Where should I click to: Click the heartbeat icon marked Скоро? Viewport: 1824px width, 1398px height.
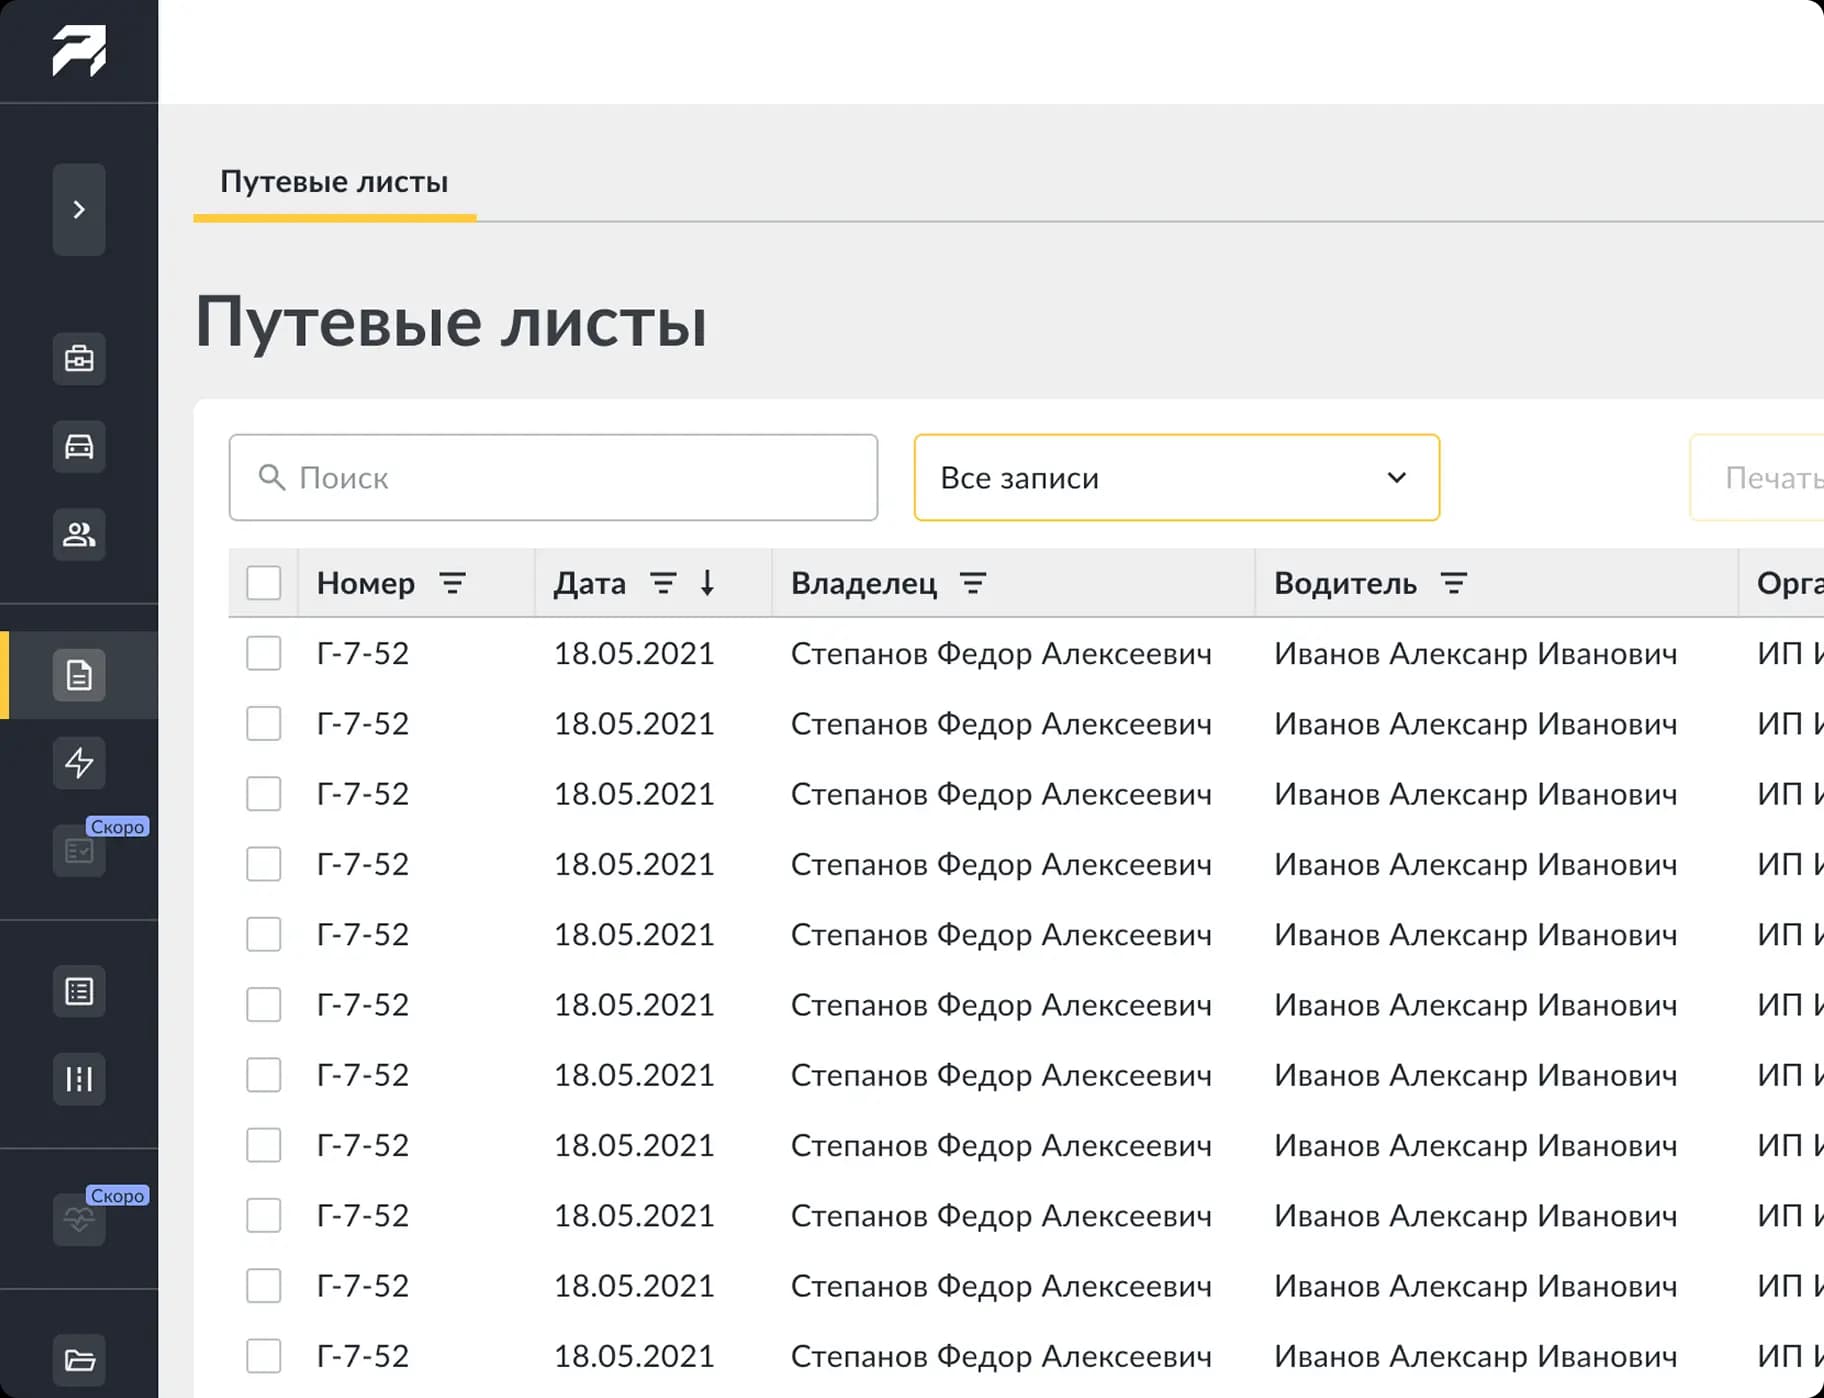tap(79, 1219)
